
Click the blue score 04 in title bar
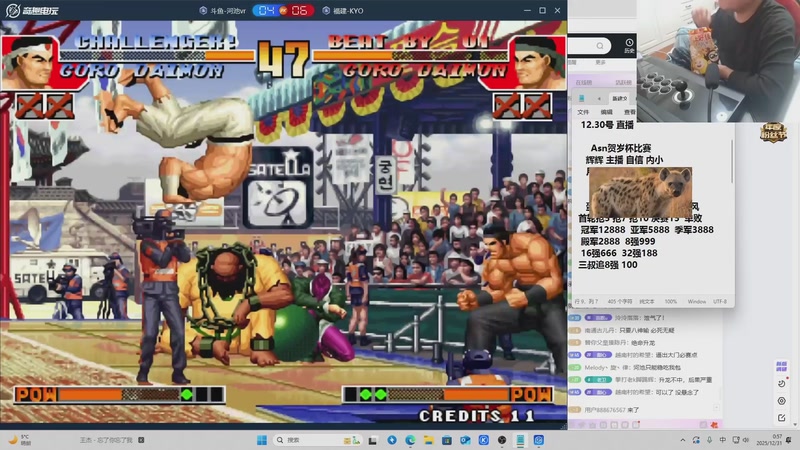point(266,10)
